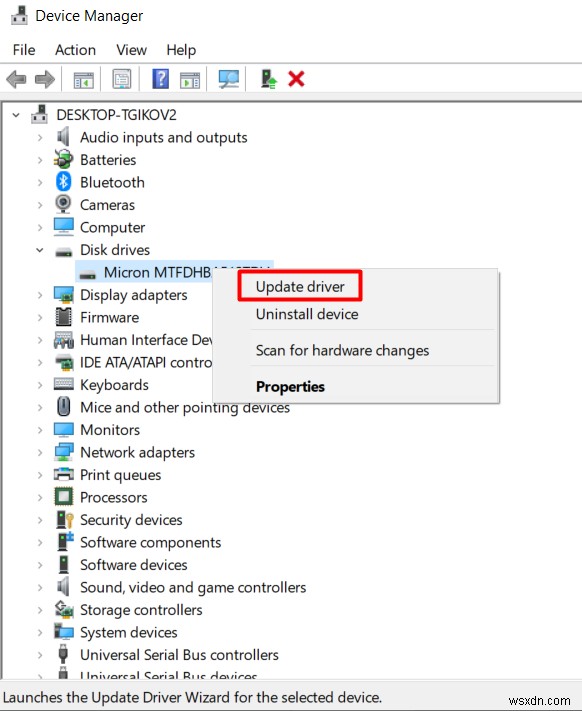Viewport: 582px width, 711px height.
Task: Click the Firmware chip icon
Action: pyautogui.click(x=63, y=317)
